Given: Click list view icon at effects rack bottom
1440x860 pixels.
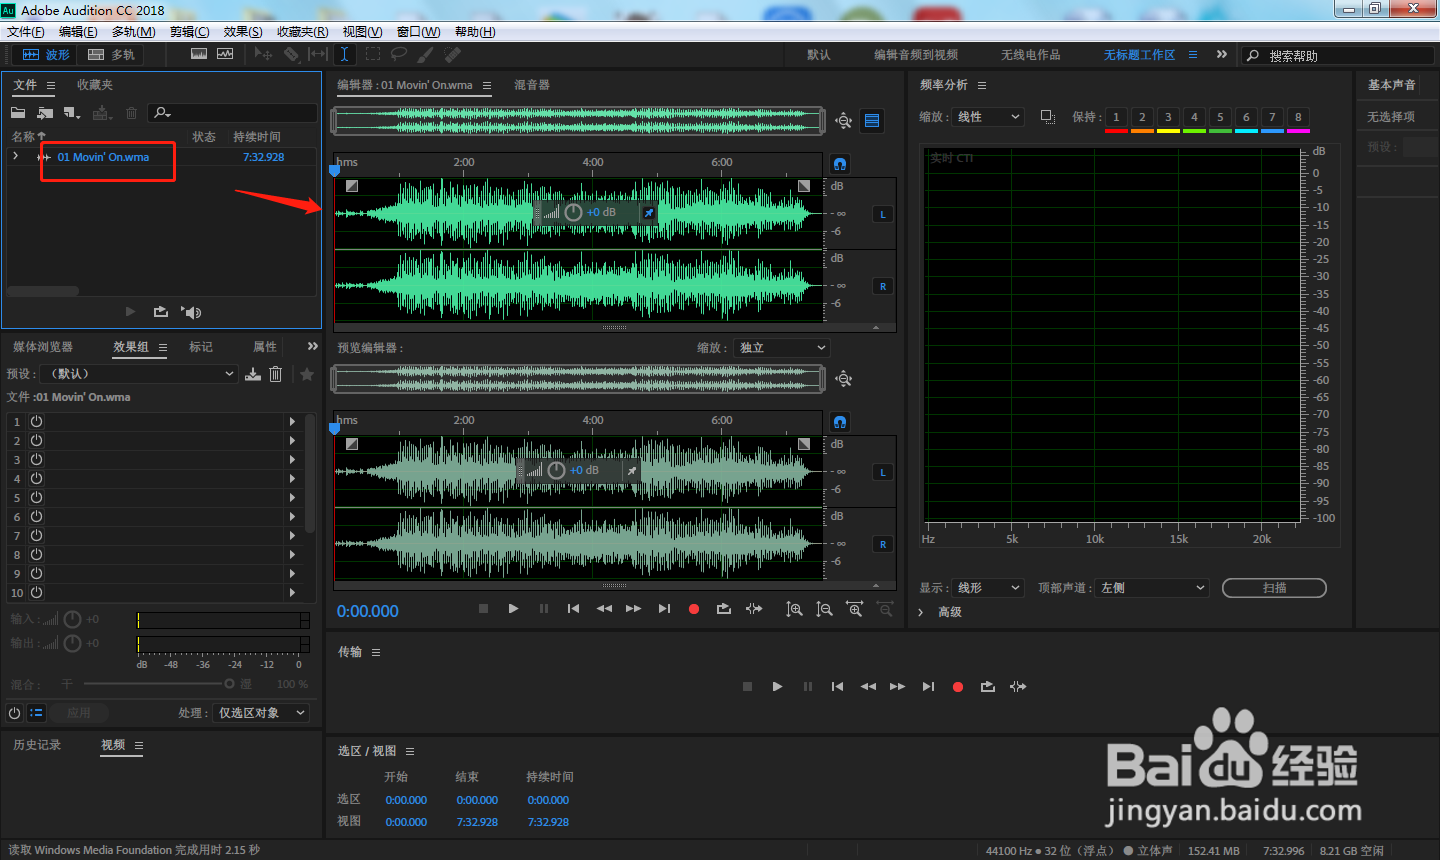Looking at the screenshot, I should tap(36, 713).
